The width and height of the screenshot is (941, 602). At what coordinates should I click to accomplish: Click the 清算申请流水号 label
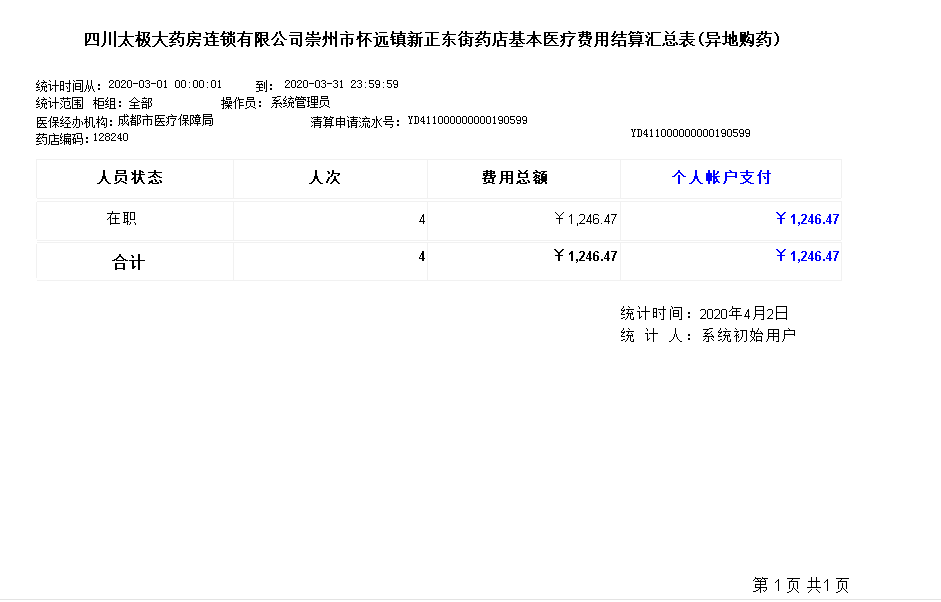pos(355,122)
